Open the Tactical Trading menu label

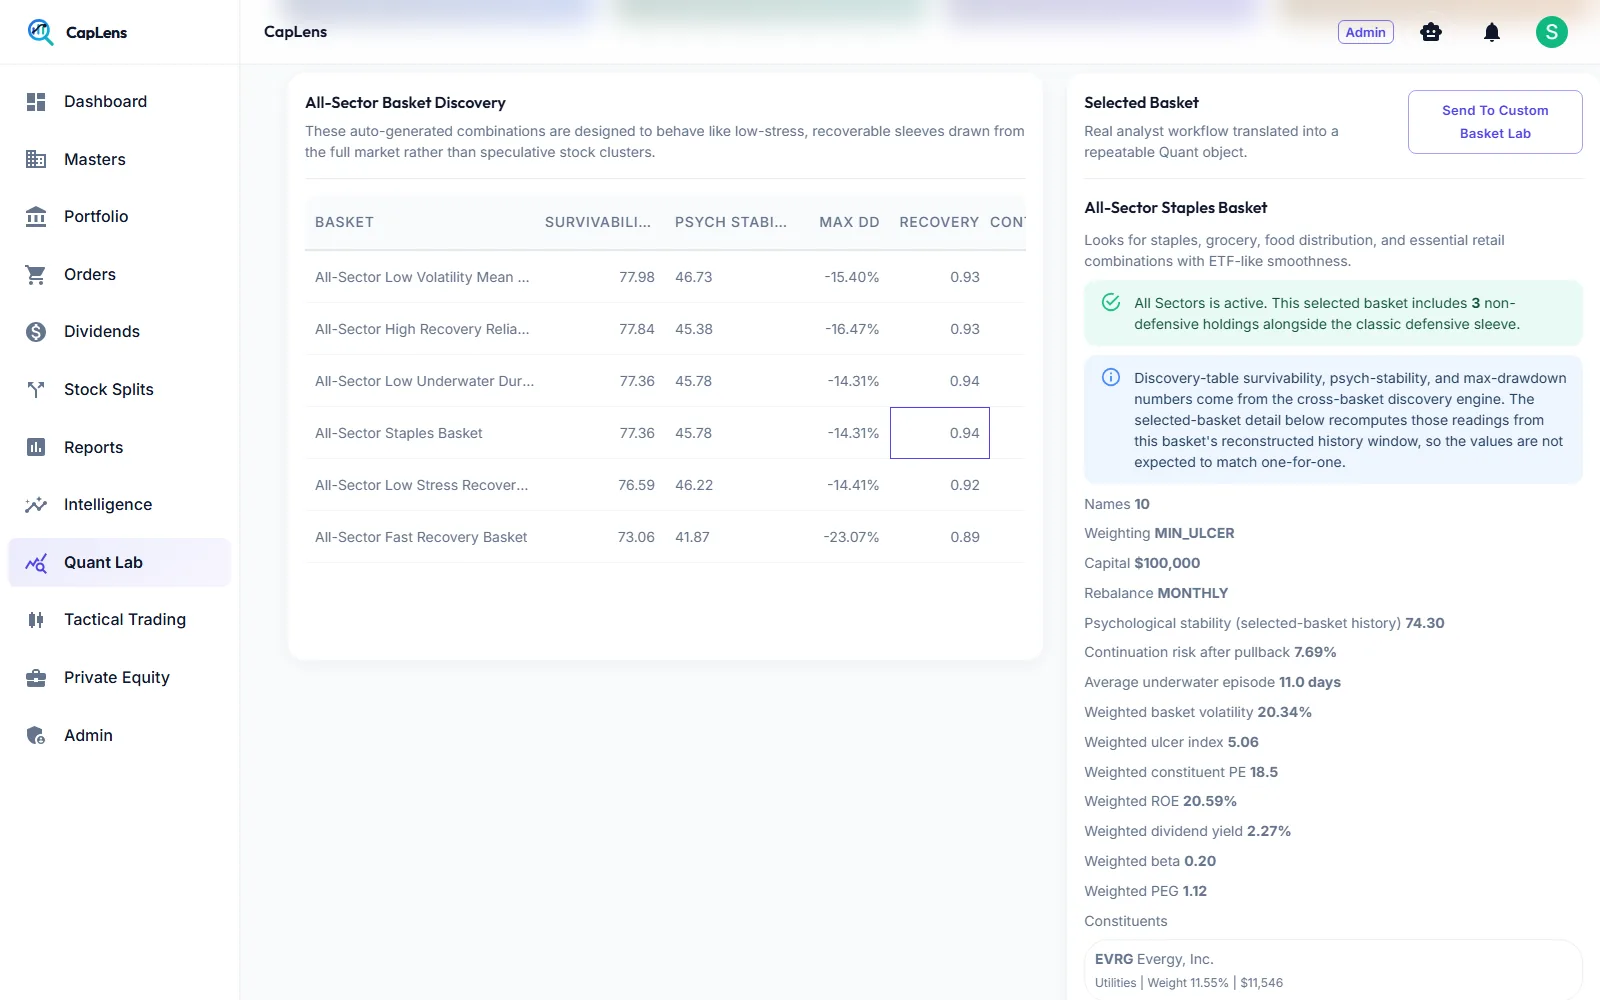125,619
